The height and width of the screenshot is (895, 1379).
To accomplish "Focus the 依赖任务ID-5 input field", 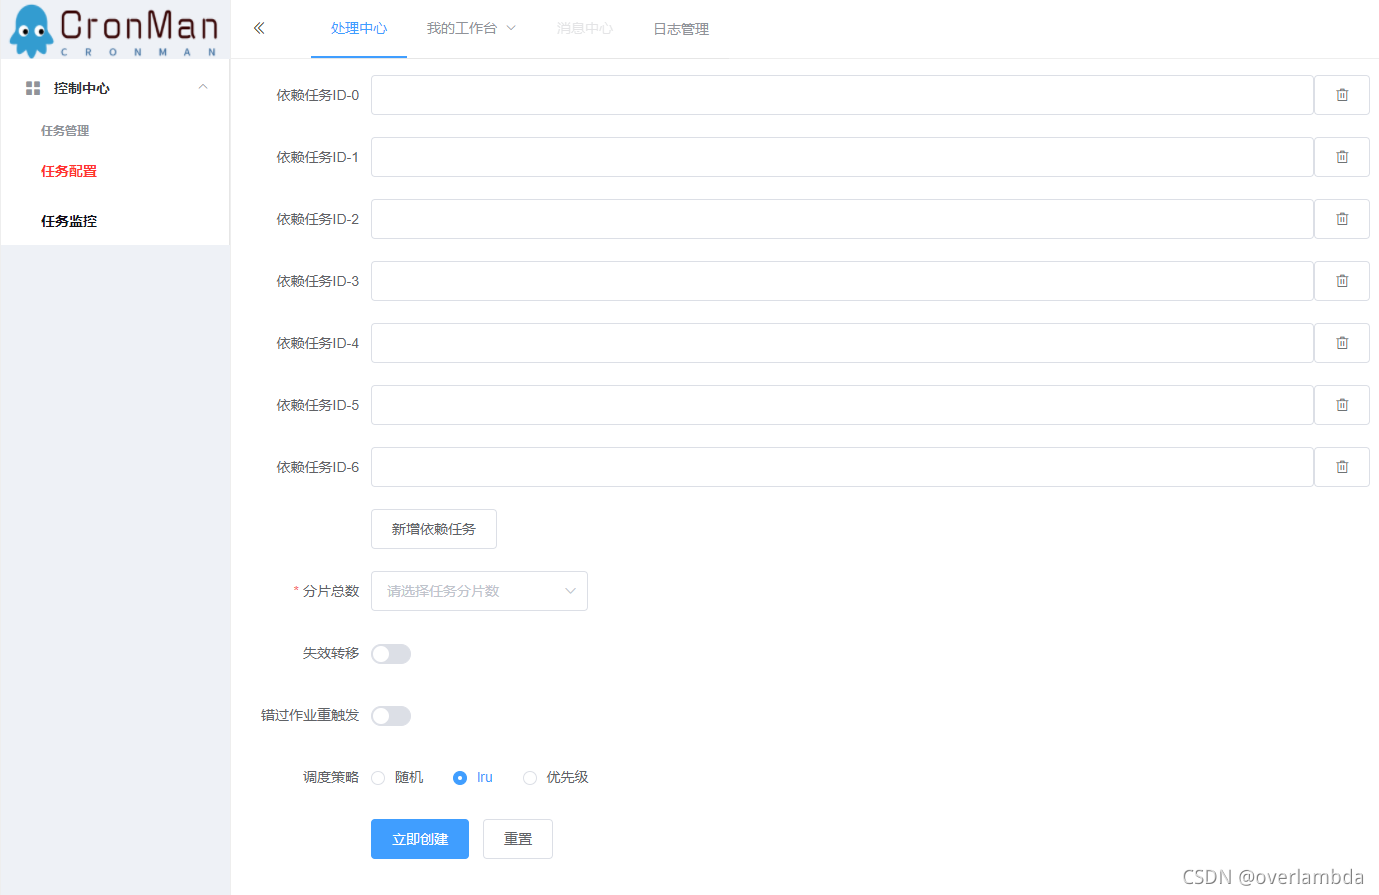I will pyautogui.click(x=842, y=405).
